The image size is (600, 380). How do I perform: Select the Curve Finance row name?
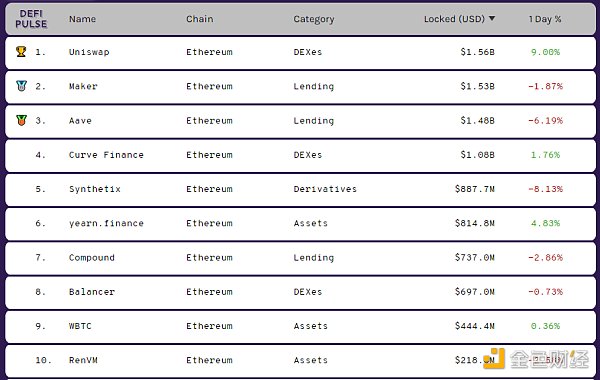(x=106, y=155)
